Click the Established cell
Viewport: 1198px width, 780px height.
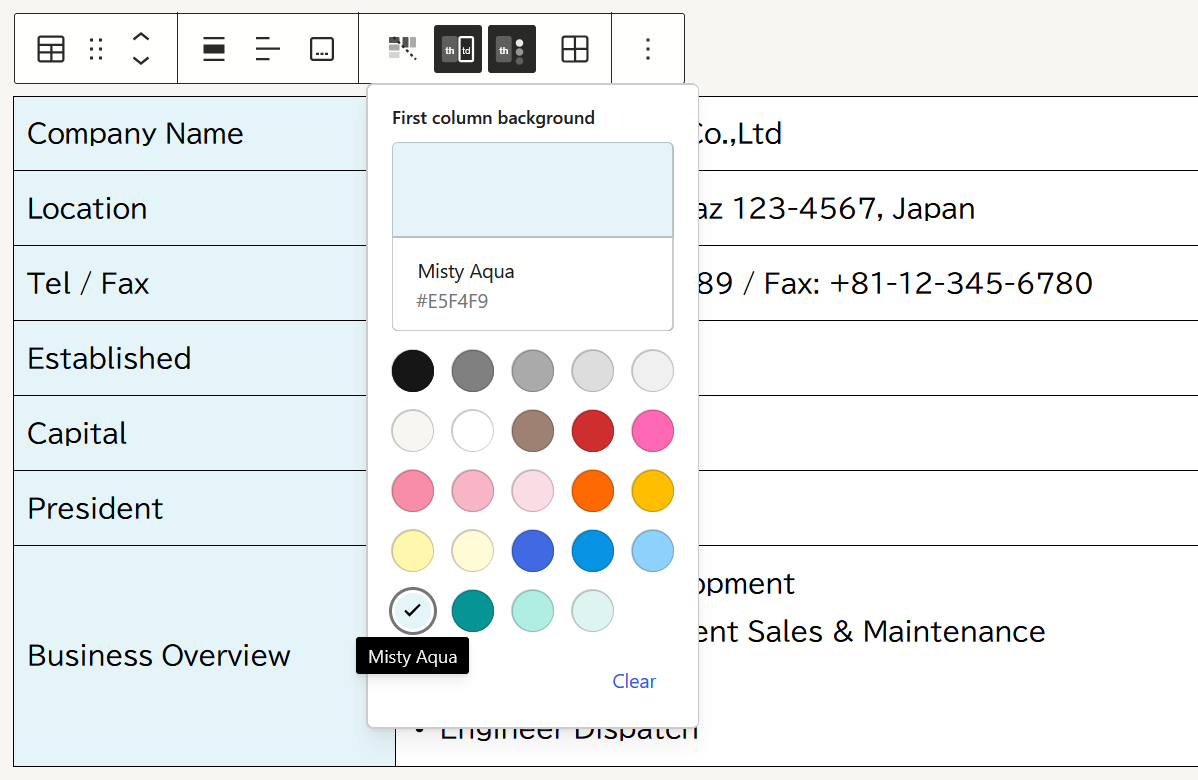point(191,358)
